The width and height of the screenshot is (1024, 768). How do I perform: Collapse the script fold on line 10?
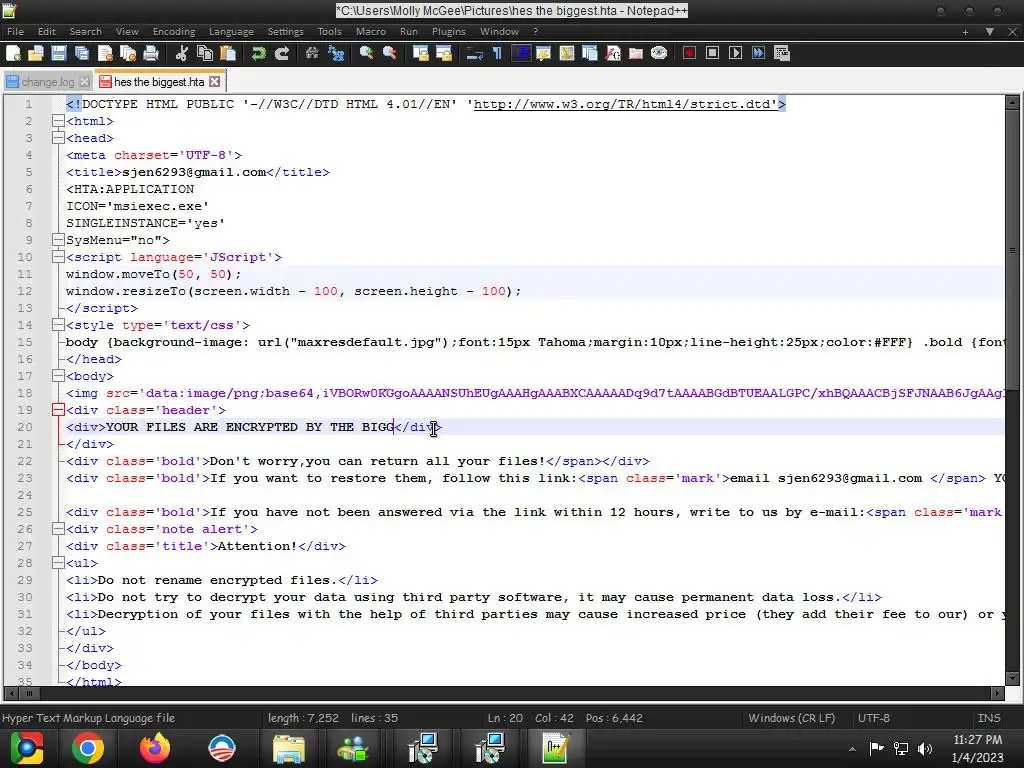point(58,257)
